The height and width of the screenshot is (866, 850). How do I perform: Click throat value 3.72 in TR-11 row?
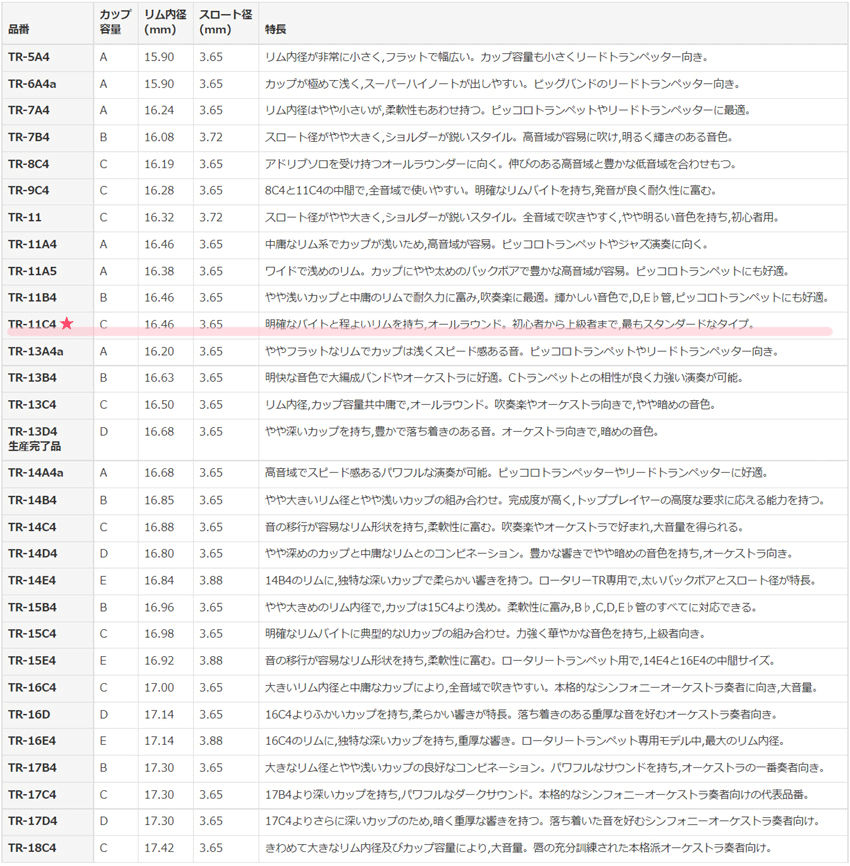211,218
